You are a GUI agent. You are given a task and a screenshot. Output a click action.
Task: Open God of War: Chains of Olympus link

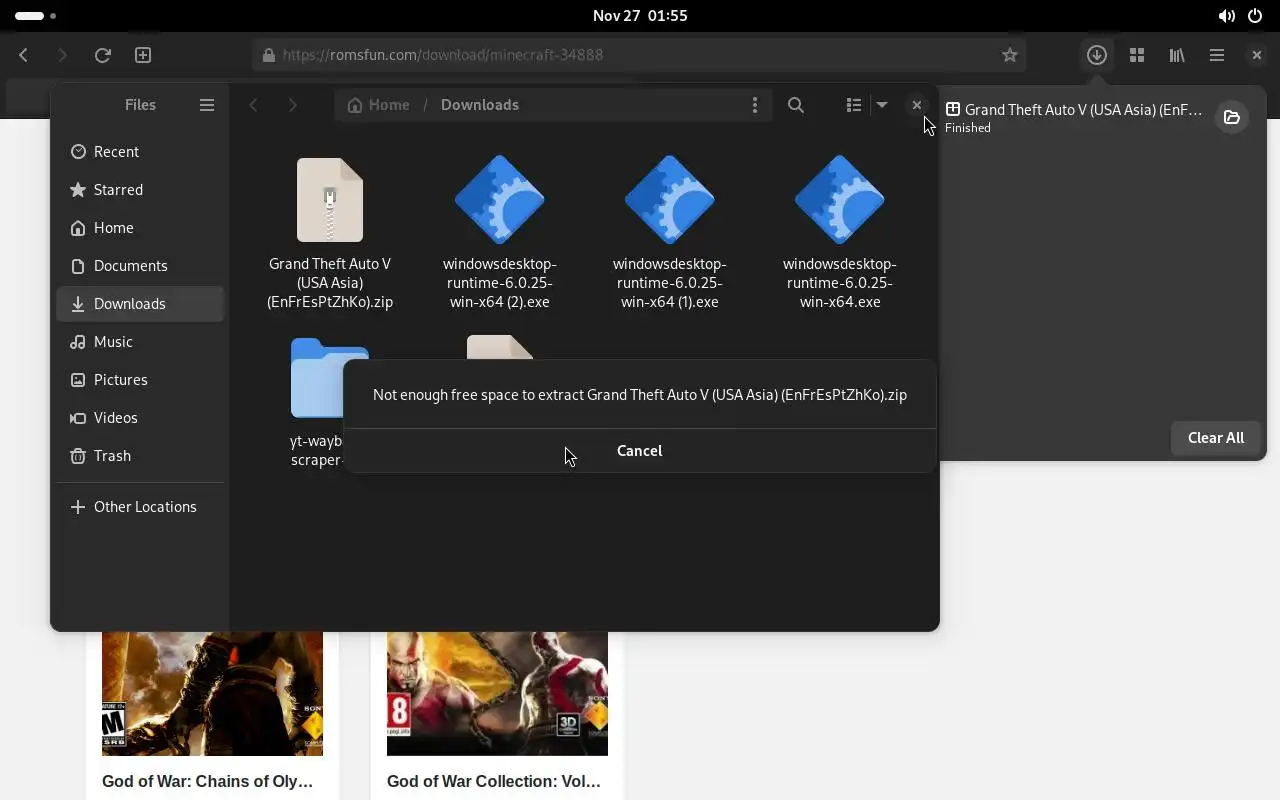(208, 781)
